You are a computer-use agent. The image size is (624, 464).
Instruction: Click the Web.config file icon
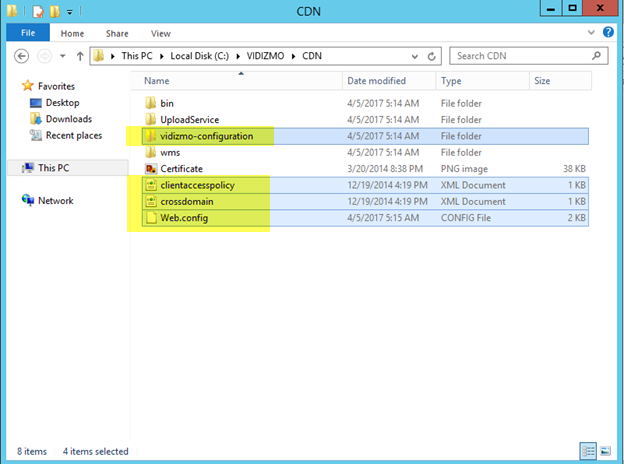coord(151,217)
